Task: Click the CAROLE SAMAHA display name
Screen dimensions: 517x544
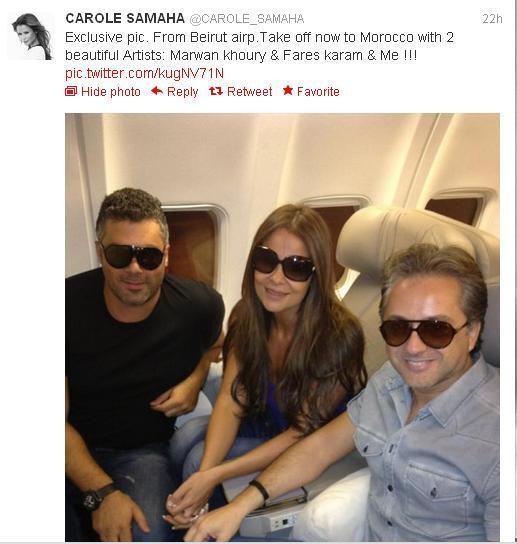Action: (125, 18)
